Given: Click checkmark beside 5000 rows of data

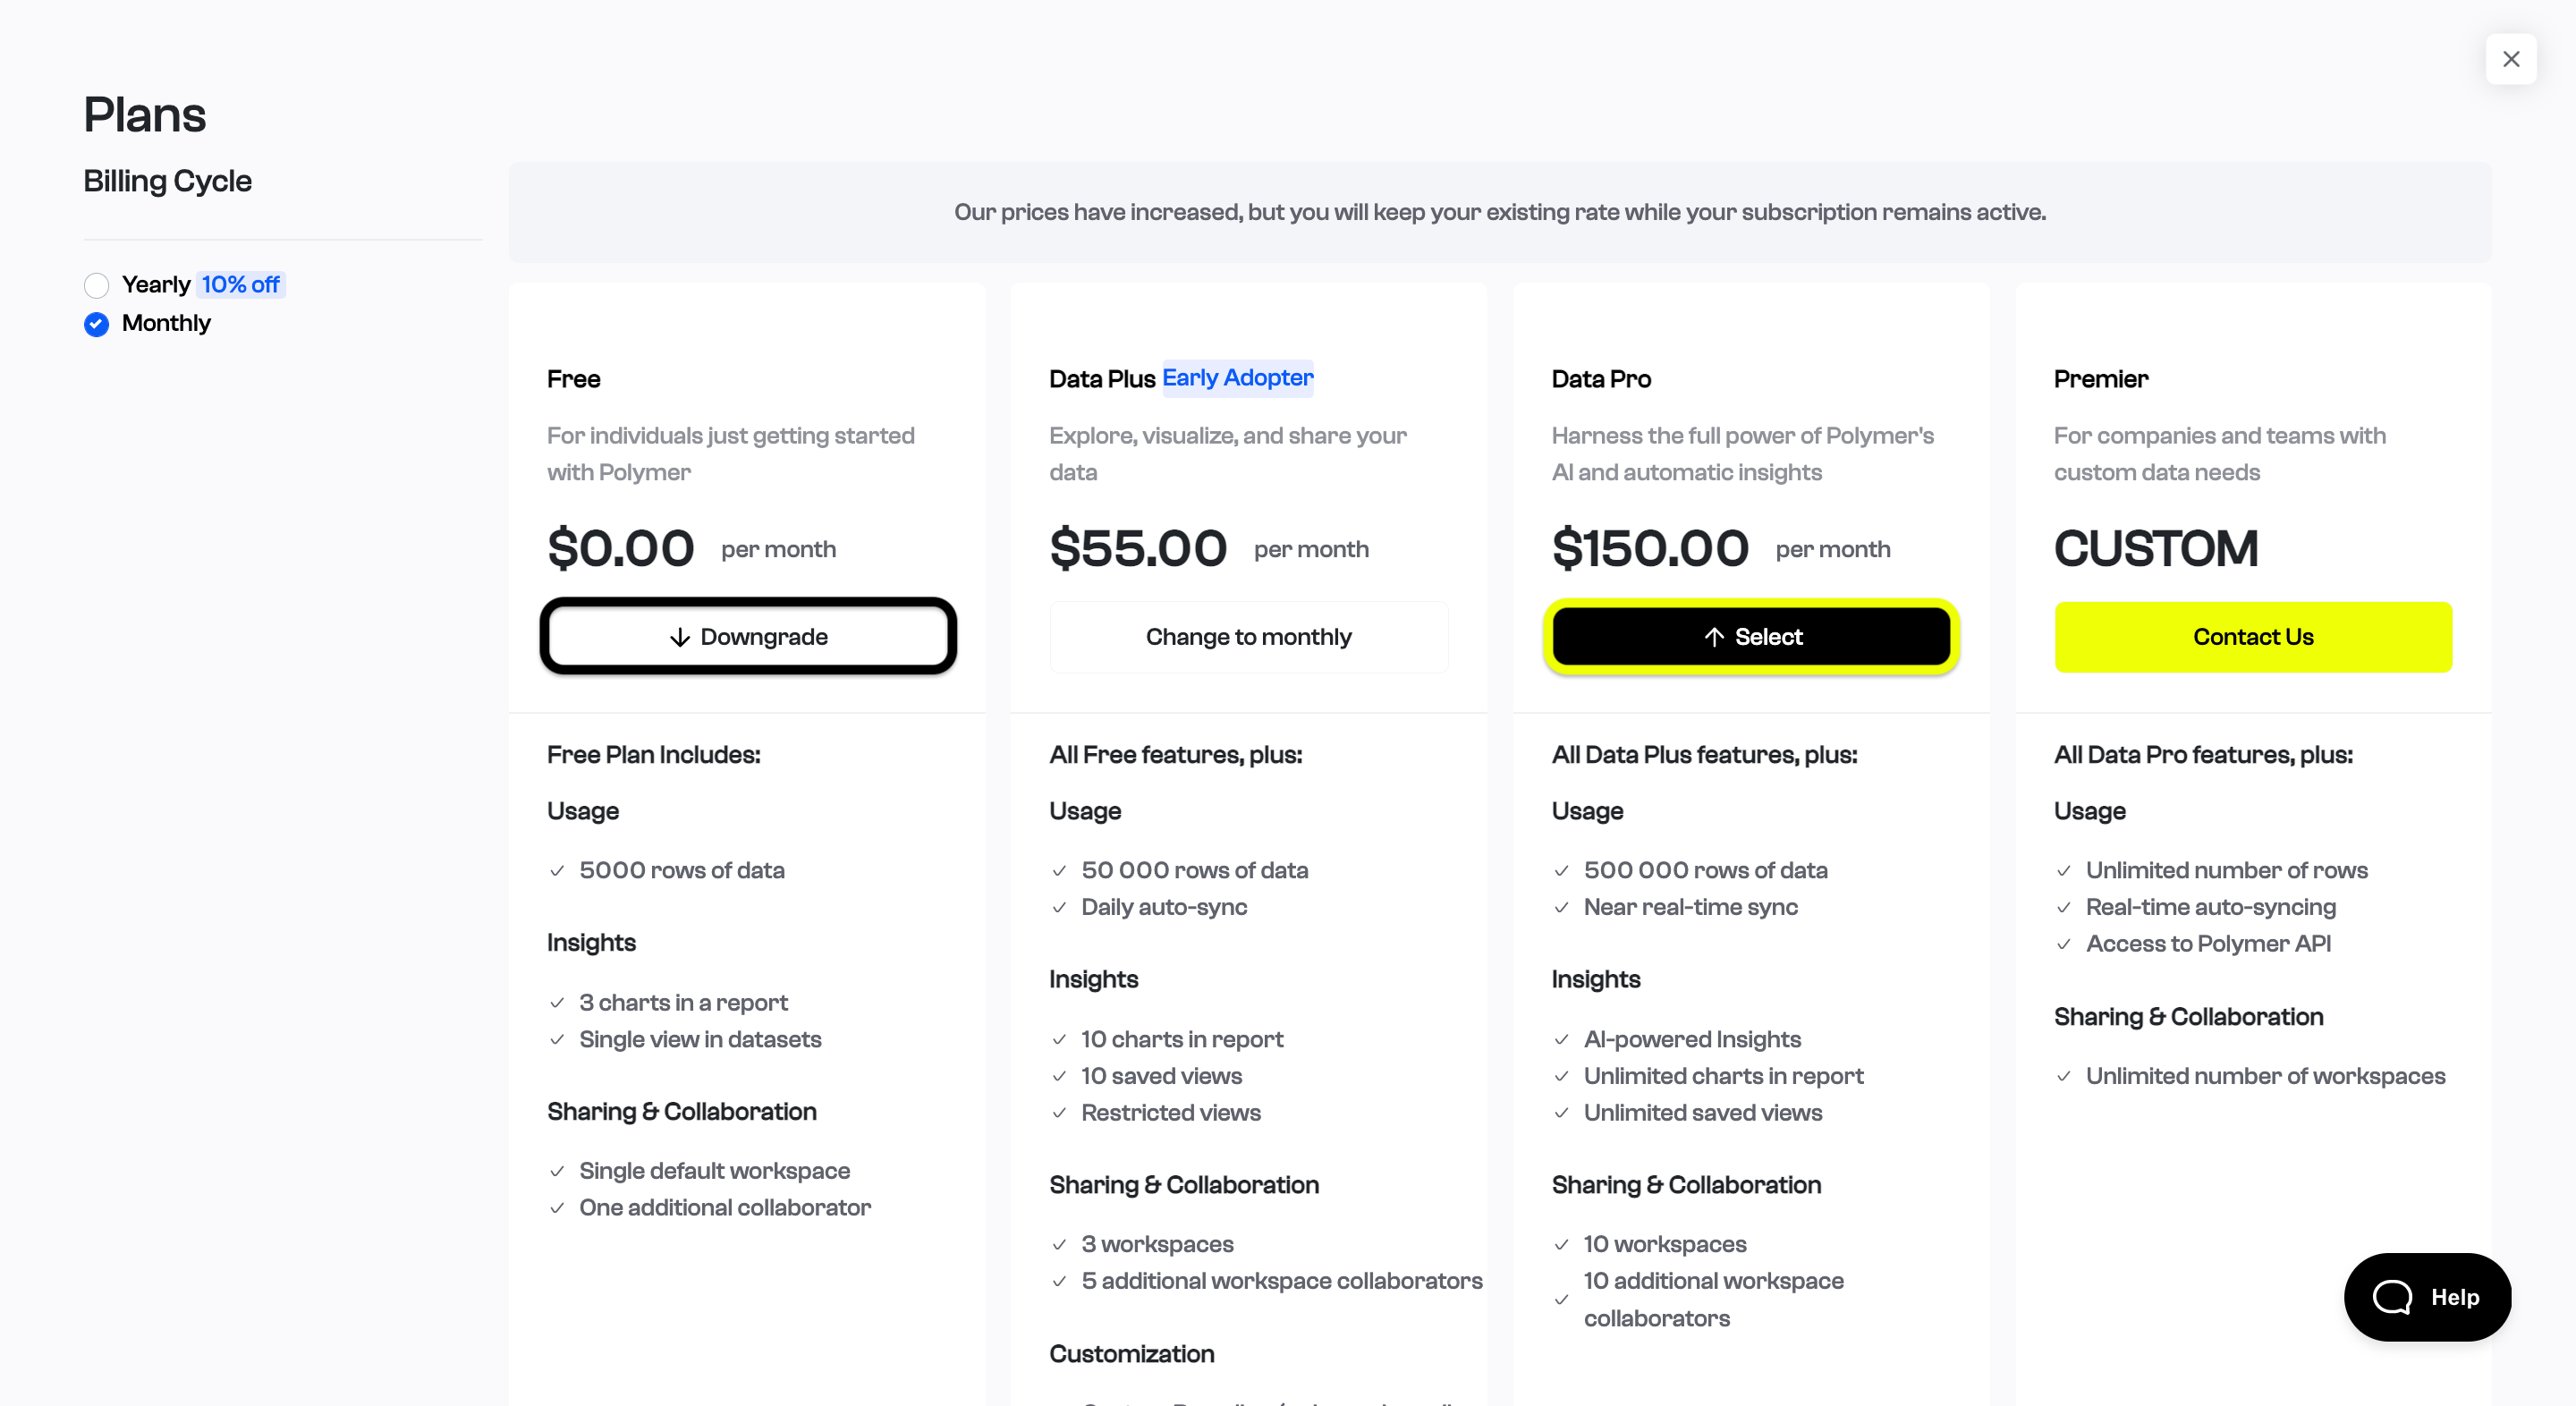Looking at the screenshot, I should point(557,871).
